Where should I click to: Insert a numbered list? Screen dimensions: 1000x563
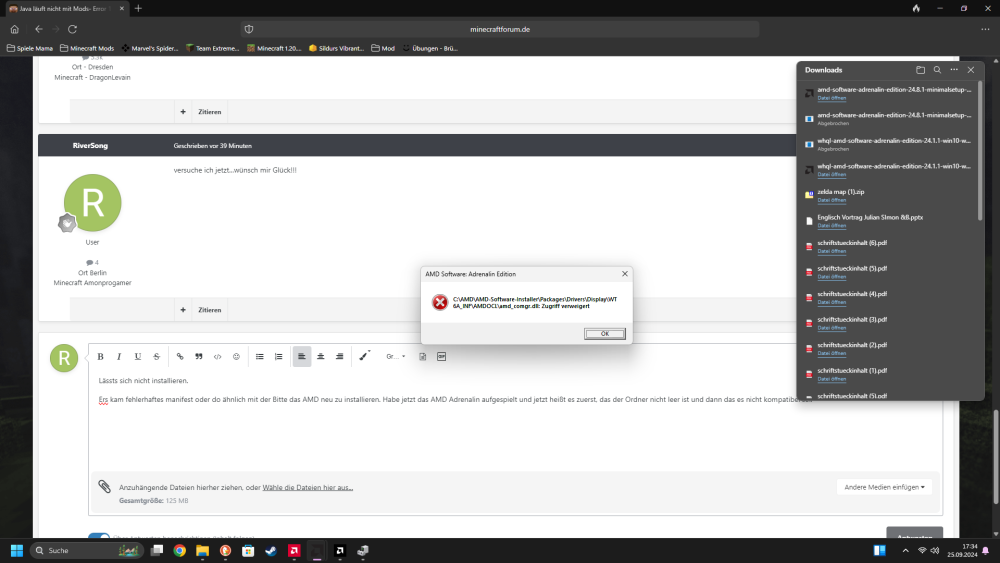pyautogui.click(x=278, y=356)
